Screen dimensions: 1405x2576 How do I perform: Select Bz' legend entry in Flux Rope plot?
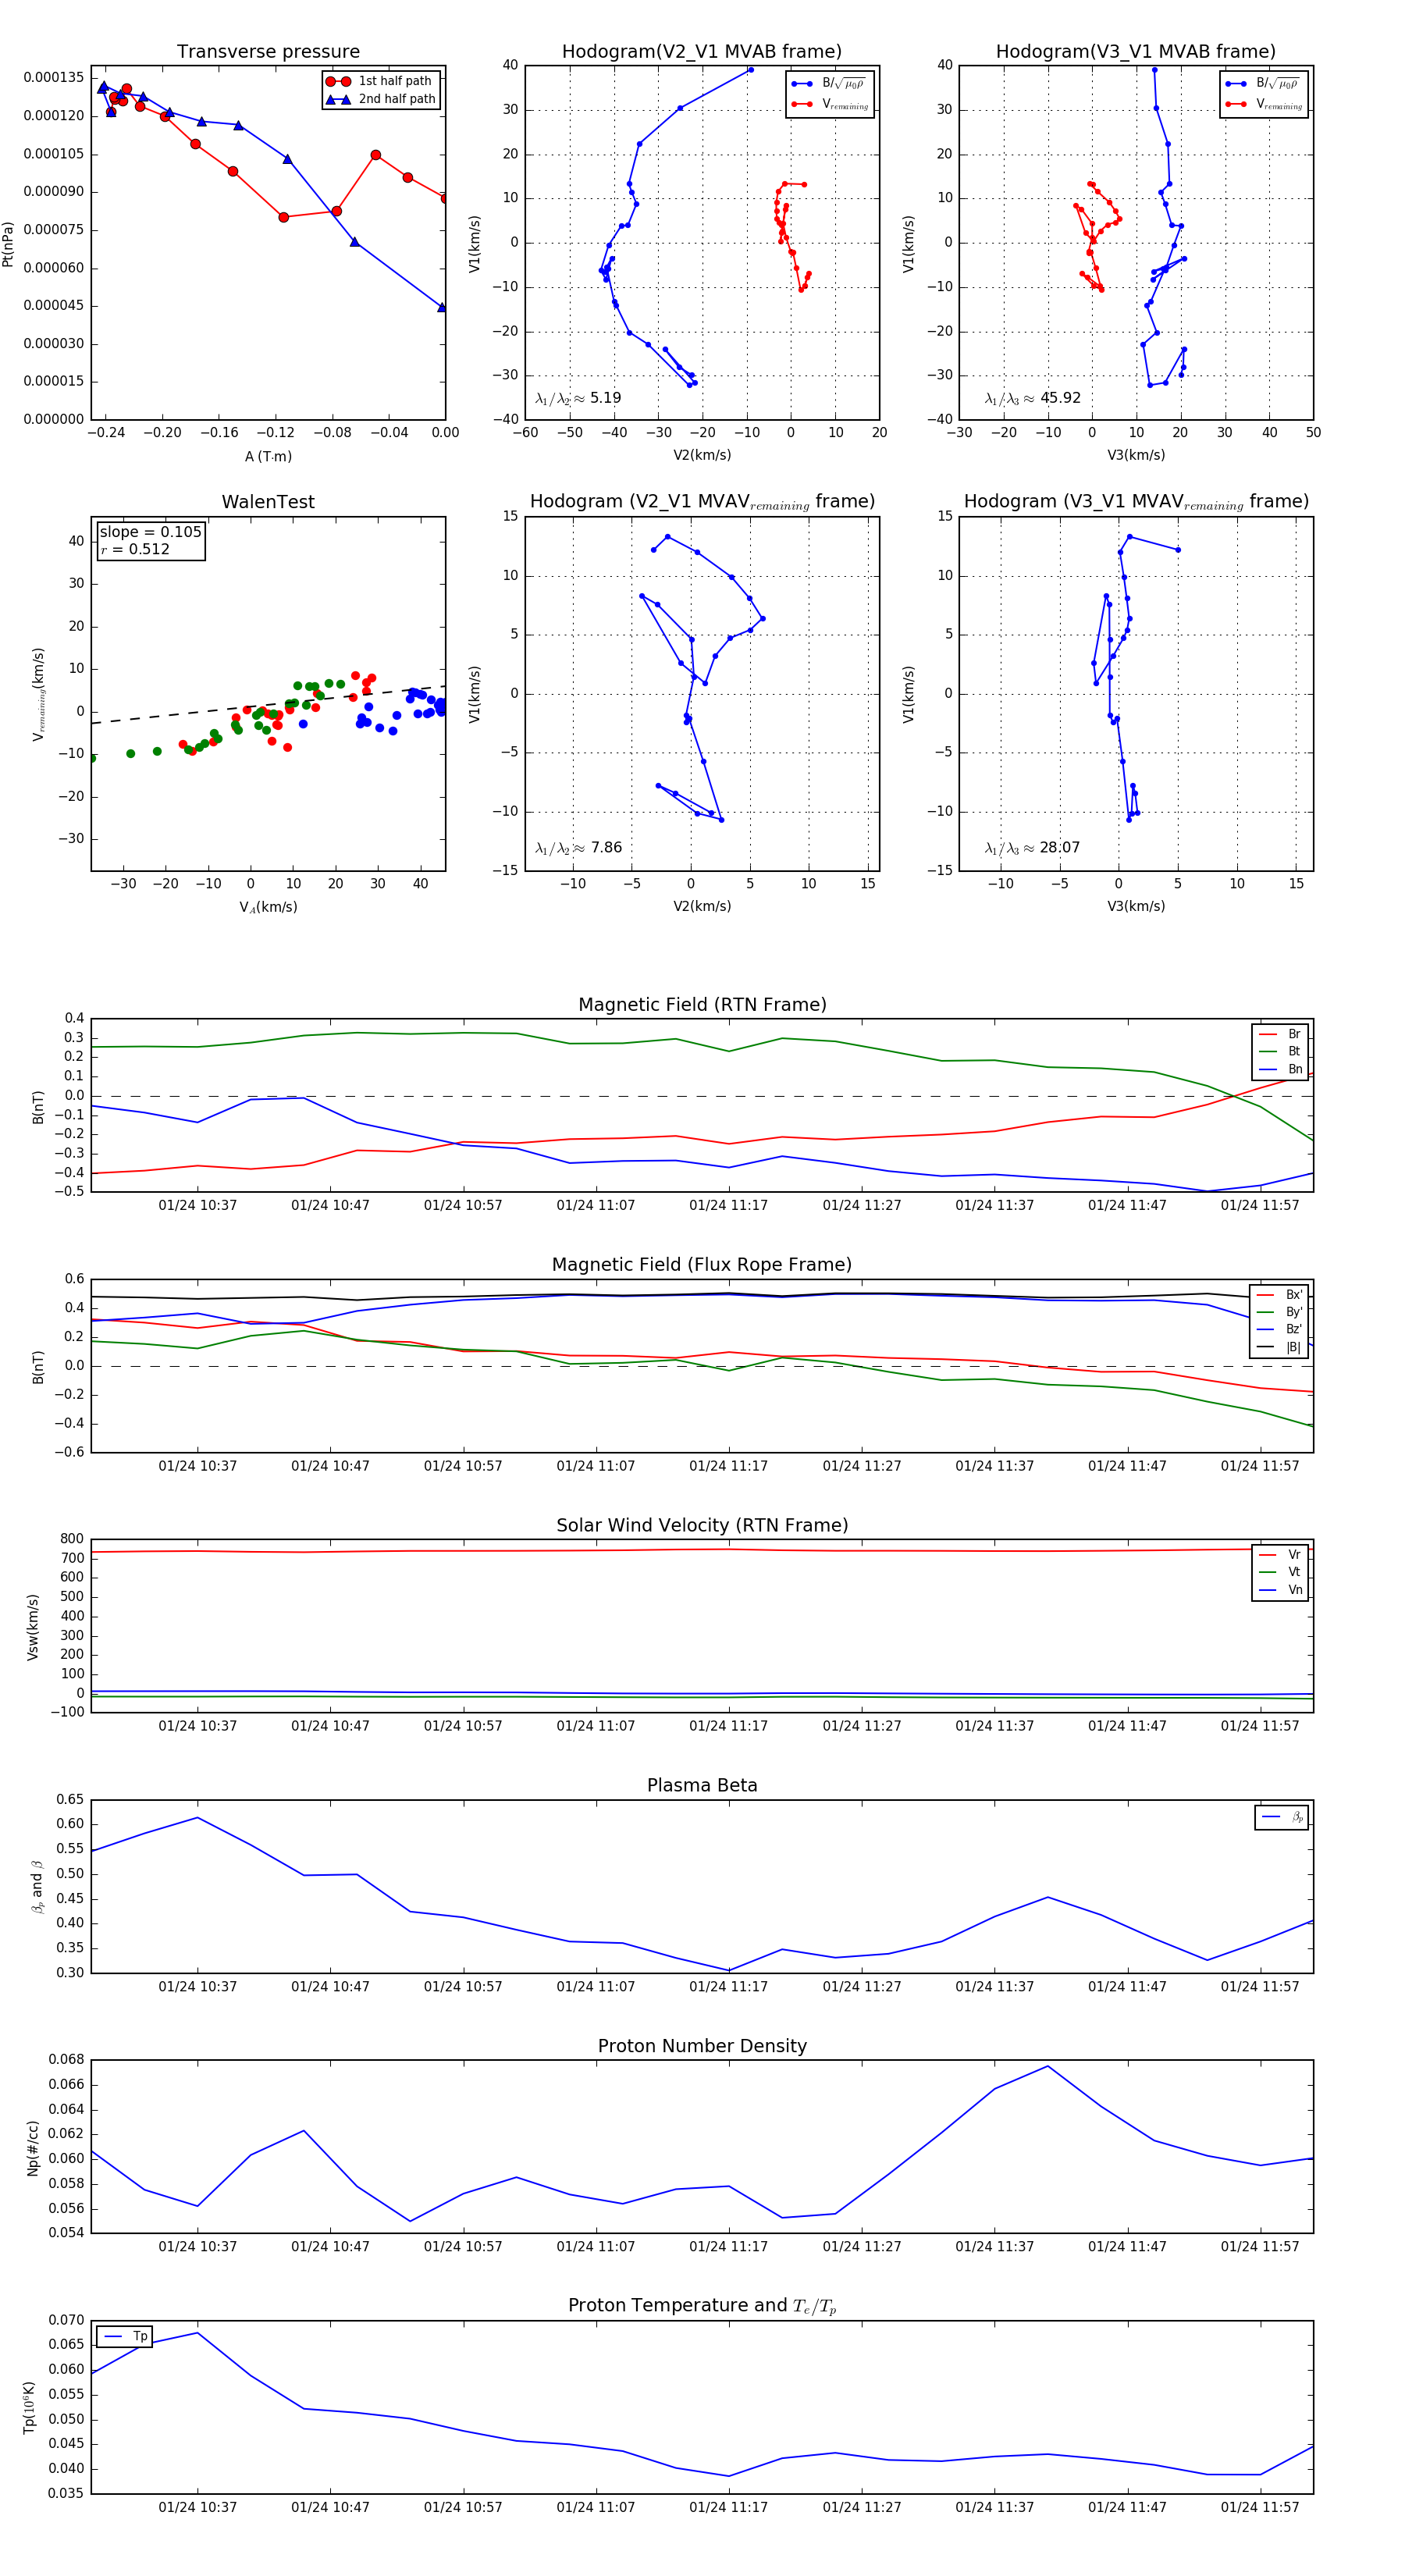[x=1279, y=1329]
